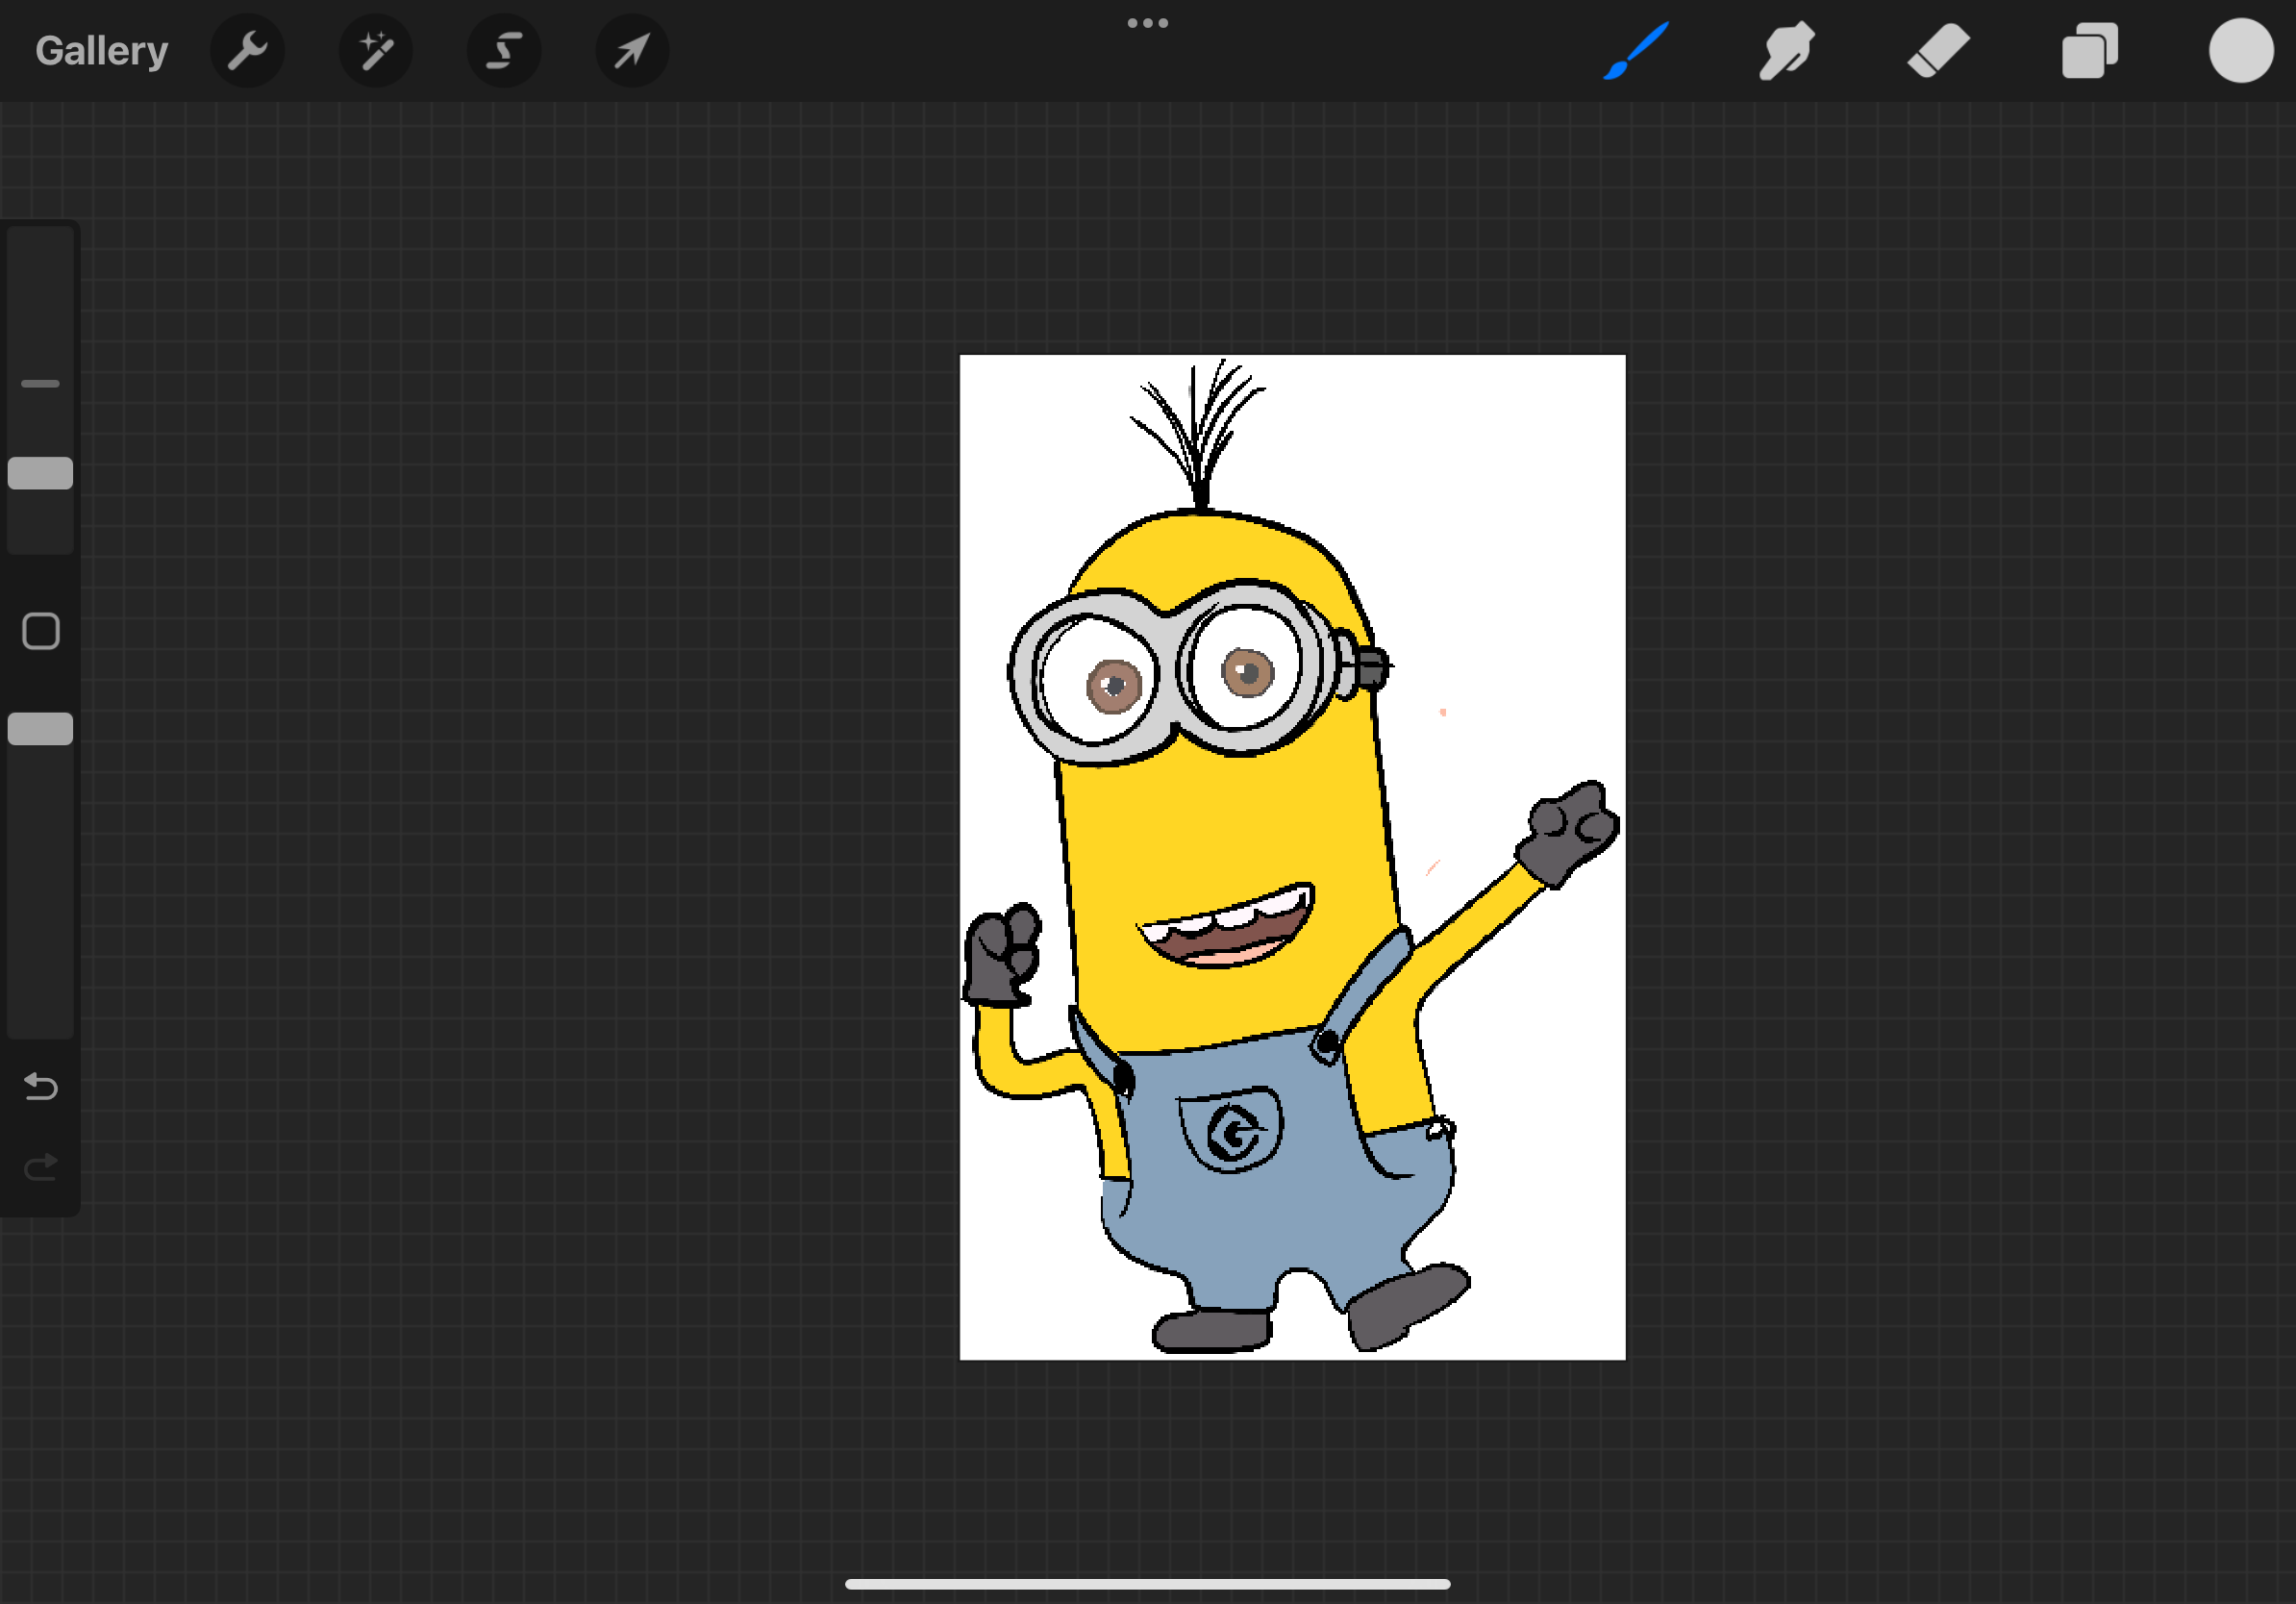Tap the square Modify button on the sidebar
Screen dimensions: 2296x1604
(40, 632)
